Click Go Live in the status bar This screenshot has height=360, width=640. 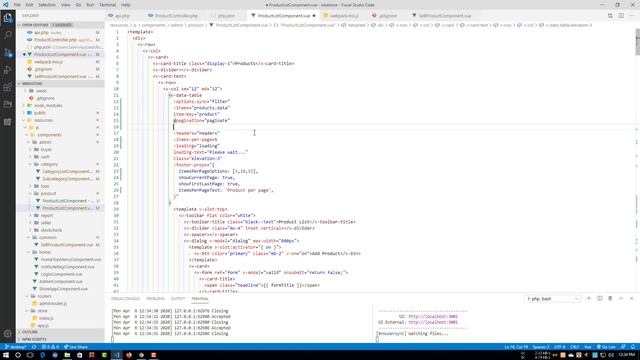tap(606, 347)
